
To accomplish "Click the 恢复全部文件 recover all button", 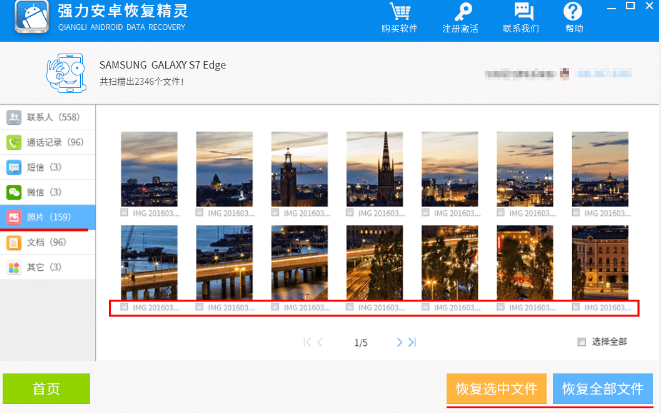I will (603, 388).
